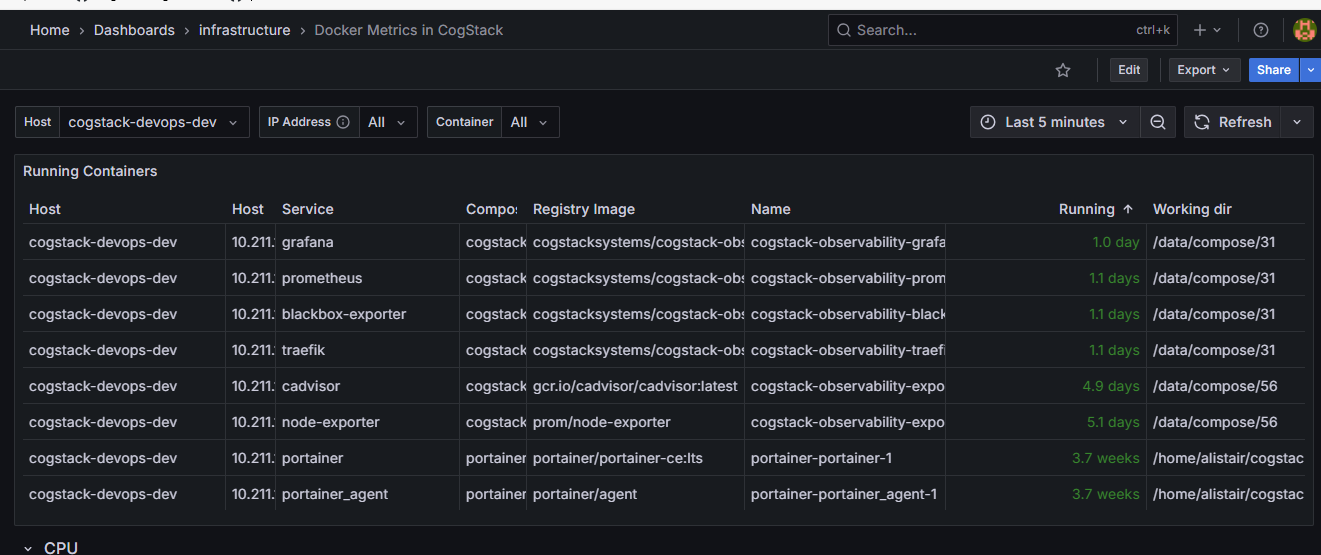Click the portainer/agent image cell

coord(635,494)
